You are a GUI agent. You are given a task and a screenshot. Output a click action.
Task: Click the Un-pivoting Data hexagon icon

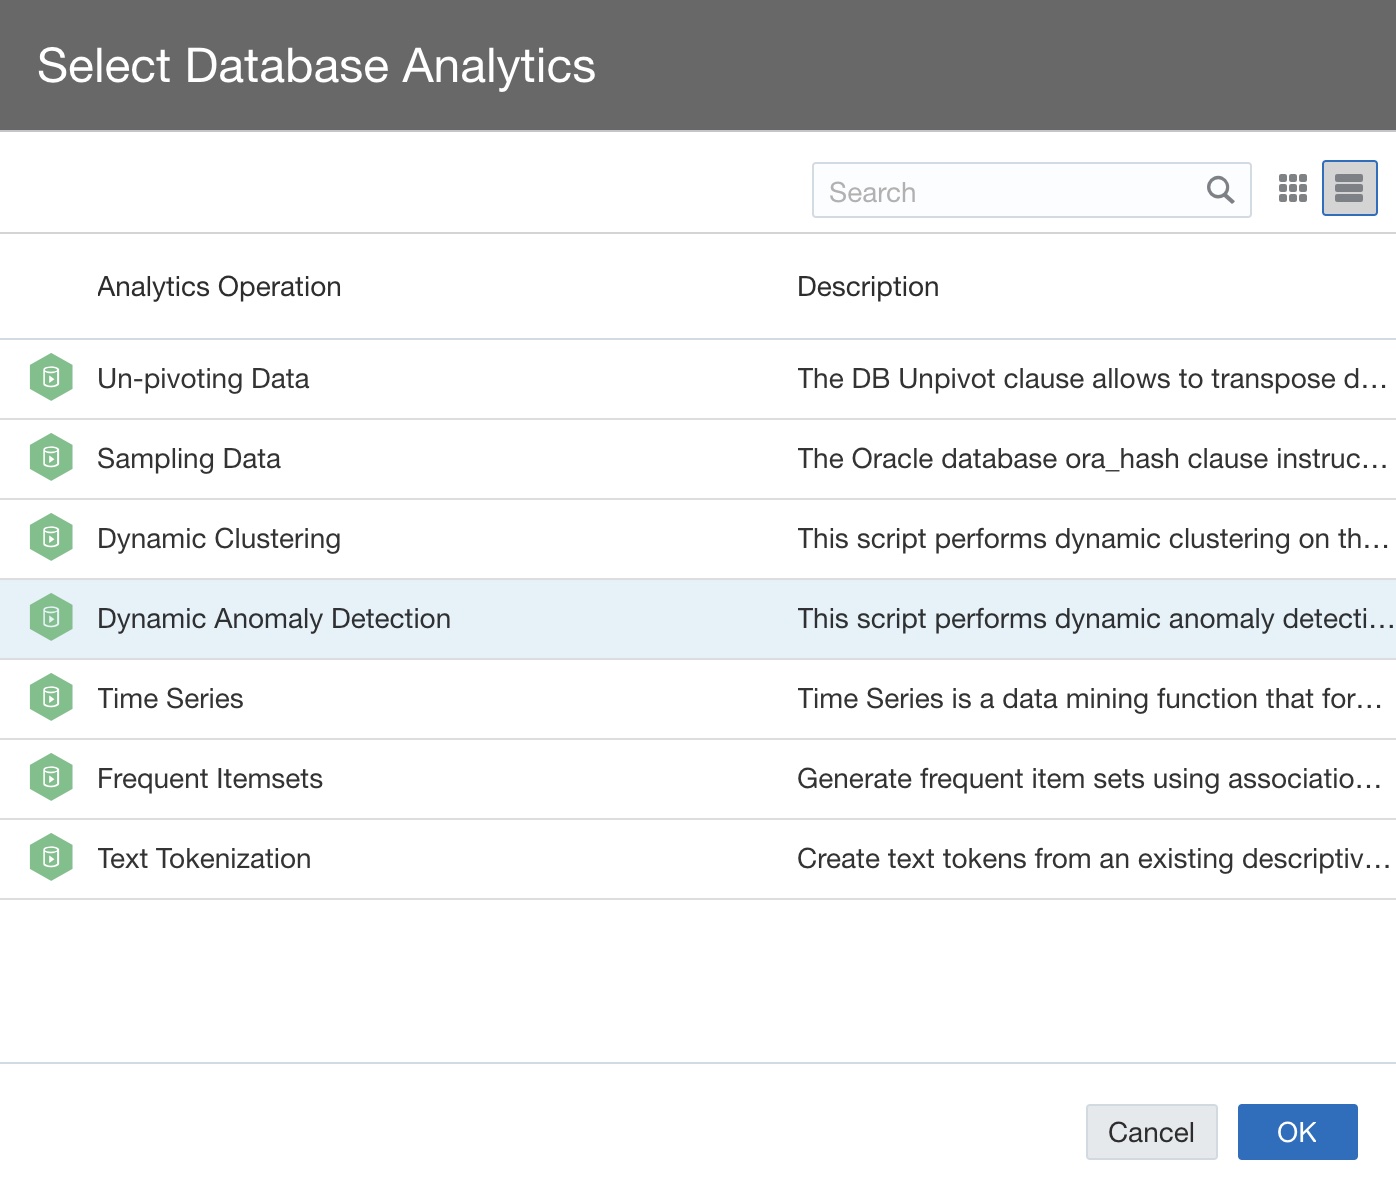[x=51, y=378]
